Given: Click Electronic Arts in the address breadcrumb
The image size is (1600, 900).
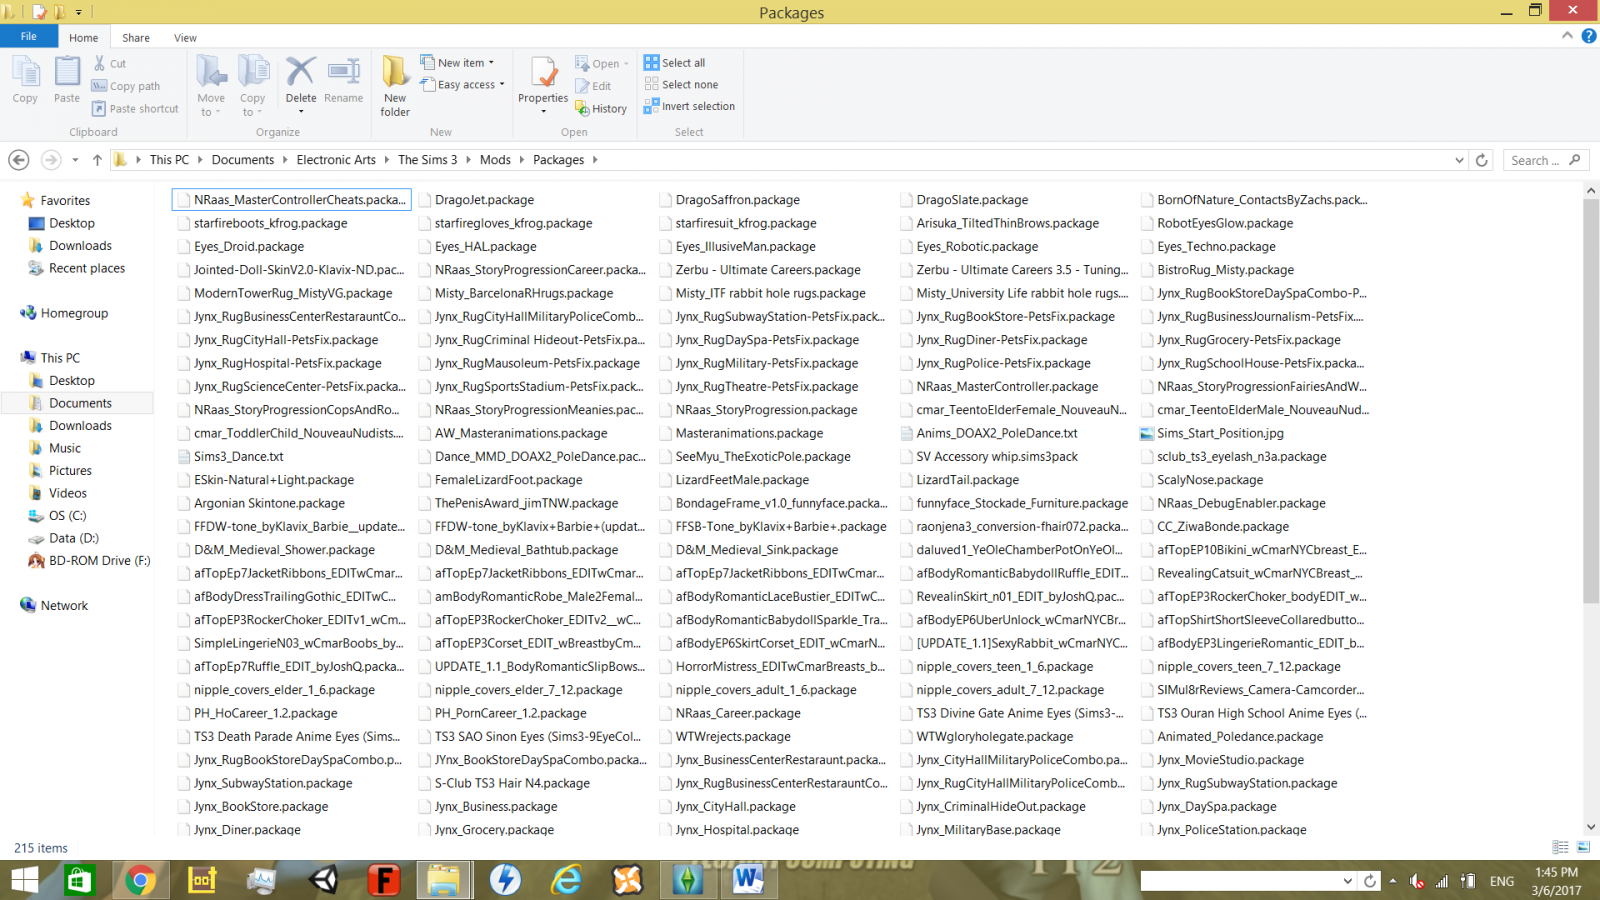Looking at the screenshot, I should coord(336,160).
